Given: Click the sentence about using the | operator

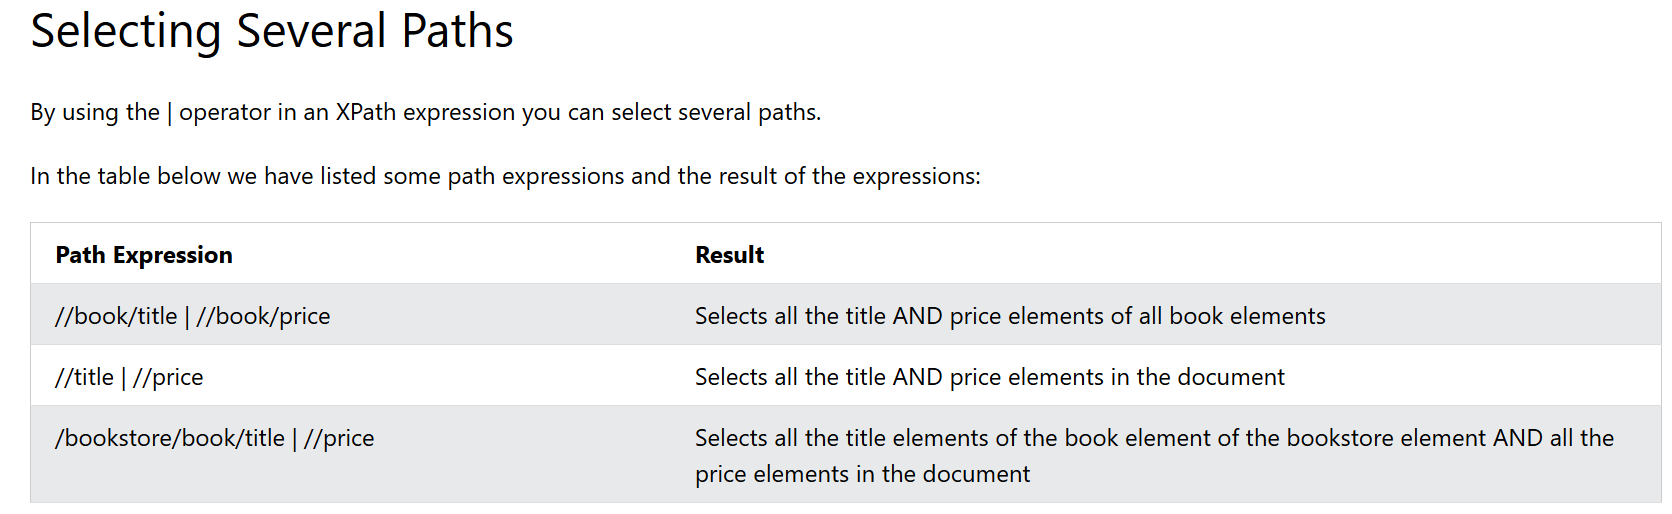Looking at the screenshot, I should (425, 112).
